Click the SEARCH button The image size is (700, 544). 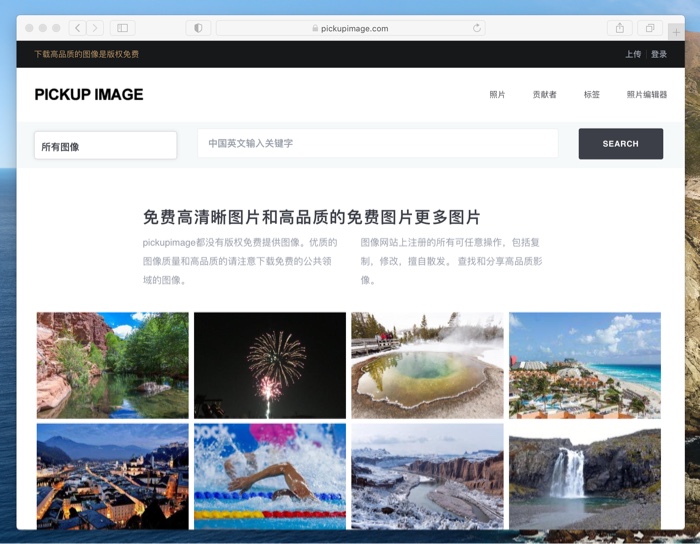click(621, 144)
